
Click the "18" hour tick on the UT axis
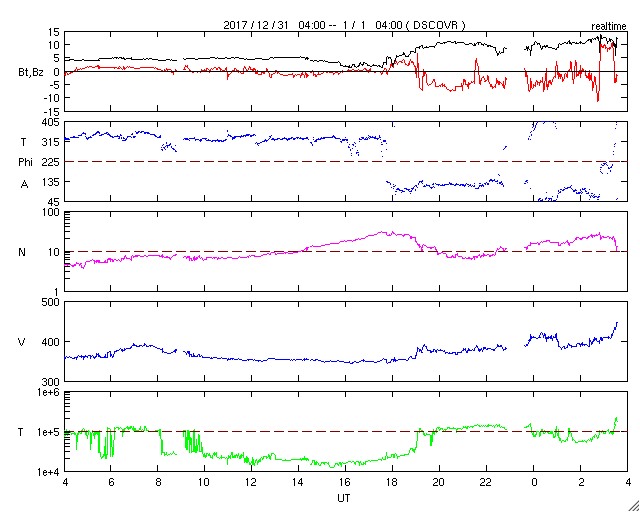[393, 482]
